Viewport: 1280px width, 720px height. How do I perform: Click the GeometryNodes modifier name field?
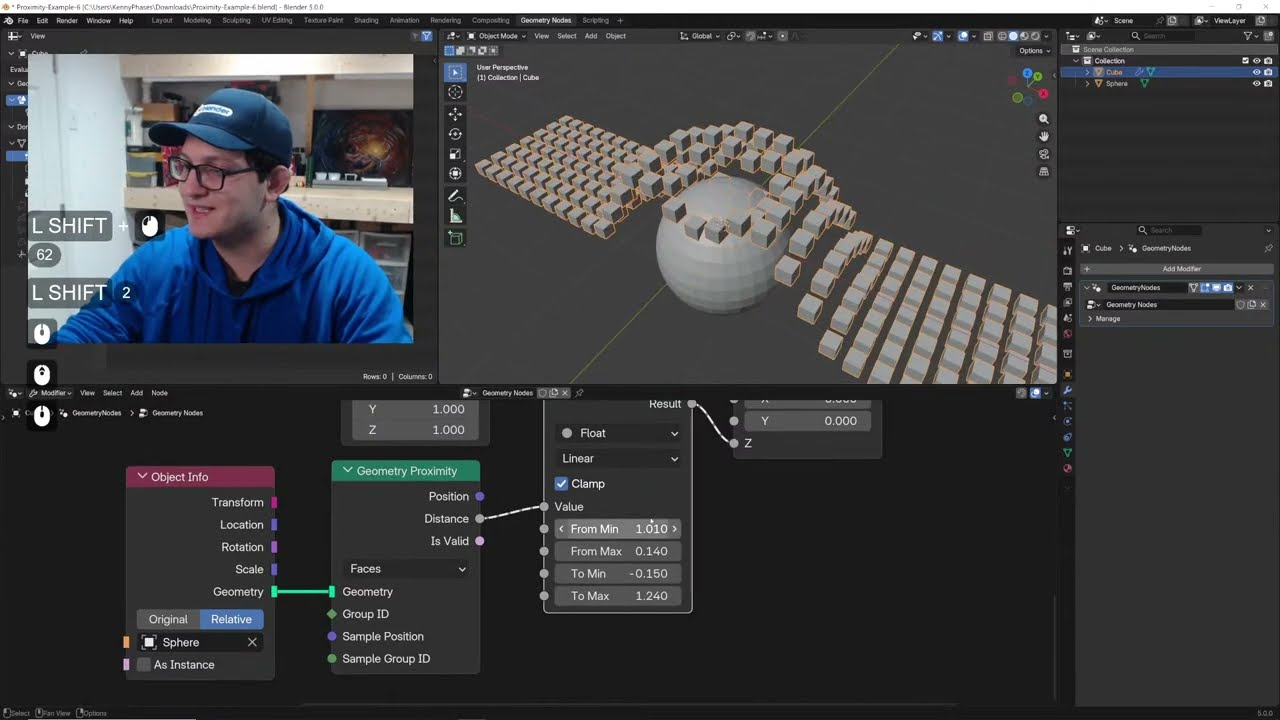pyautogui.click(x=1147, y=288)
